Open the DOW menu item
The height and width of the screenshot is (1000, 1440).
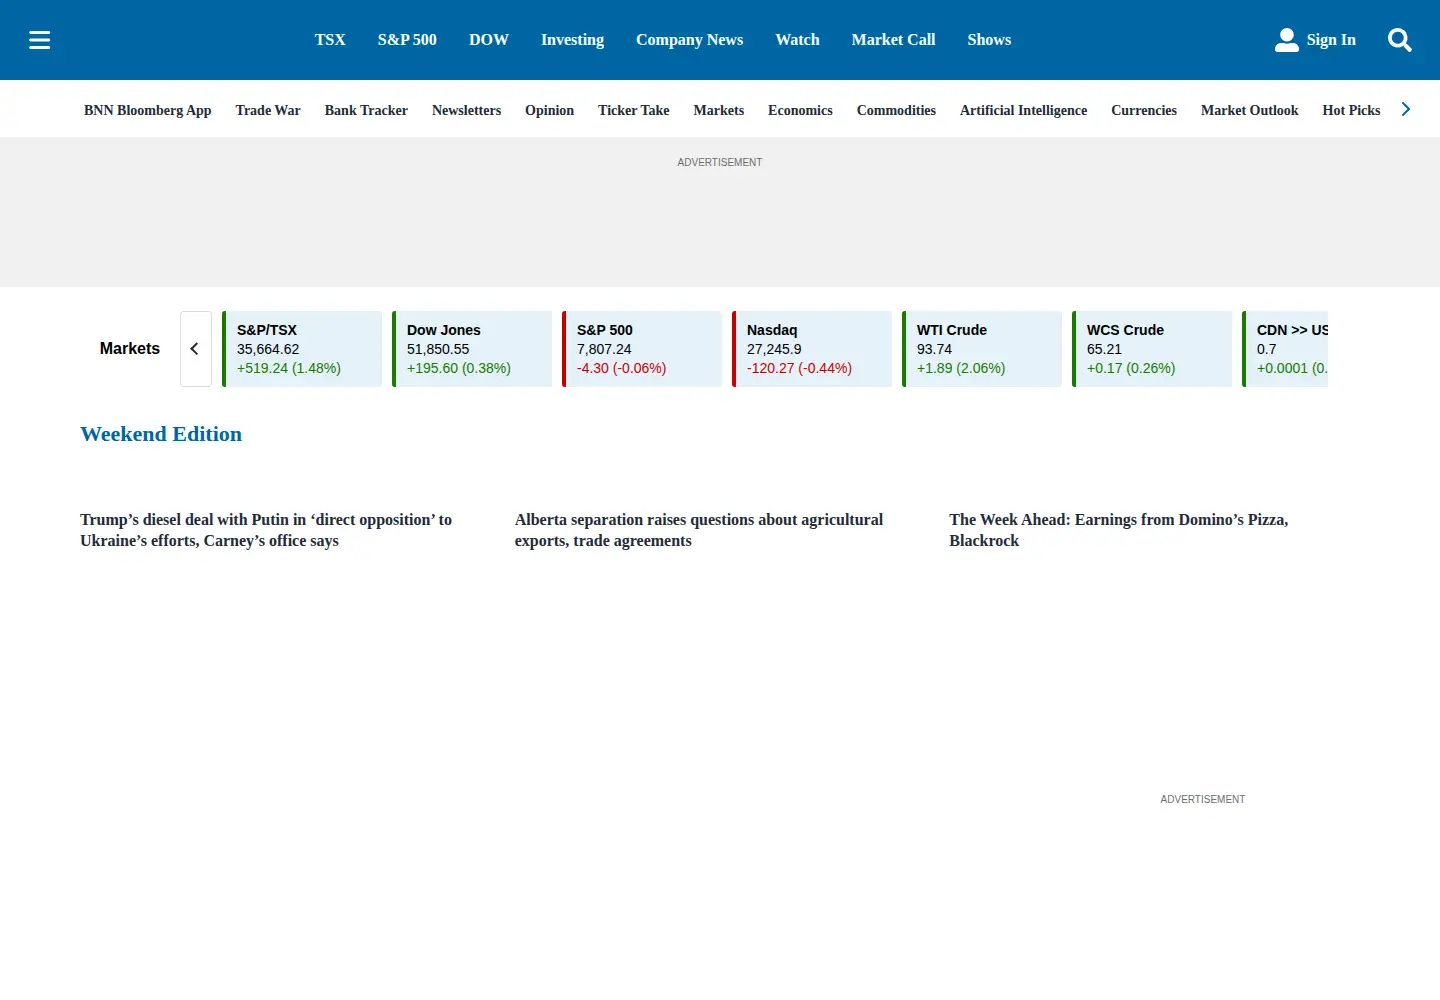489,40
